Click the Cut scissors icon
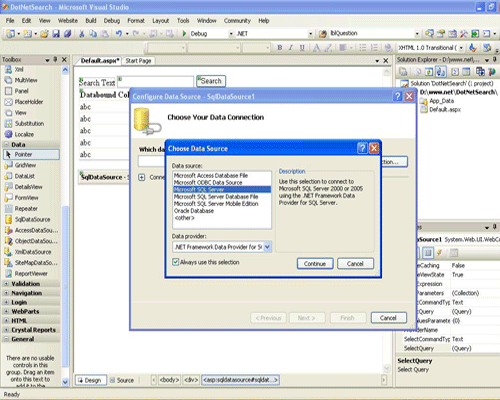This screenshot has height=400, width=500. [82, 34]
